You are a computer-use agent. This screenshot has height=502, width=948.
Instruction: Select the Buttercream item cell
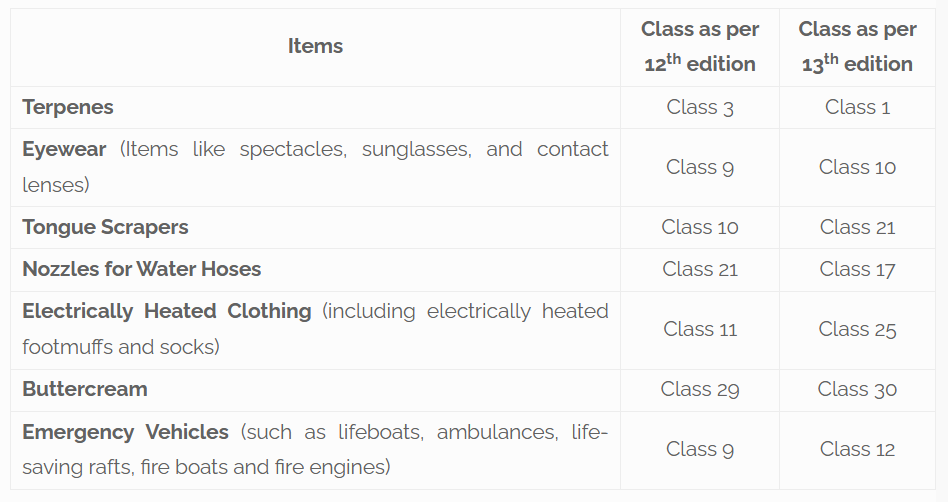pyautogui.click(x=85, y=389)
